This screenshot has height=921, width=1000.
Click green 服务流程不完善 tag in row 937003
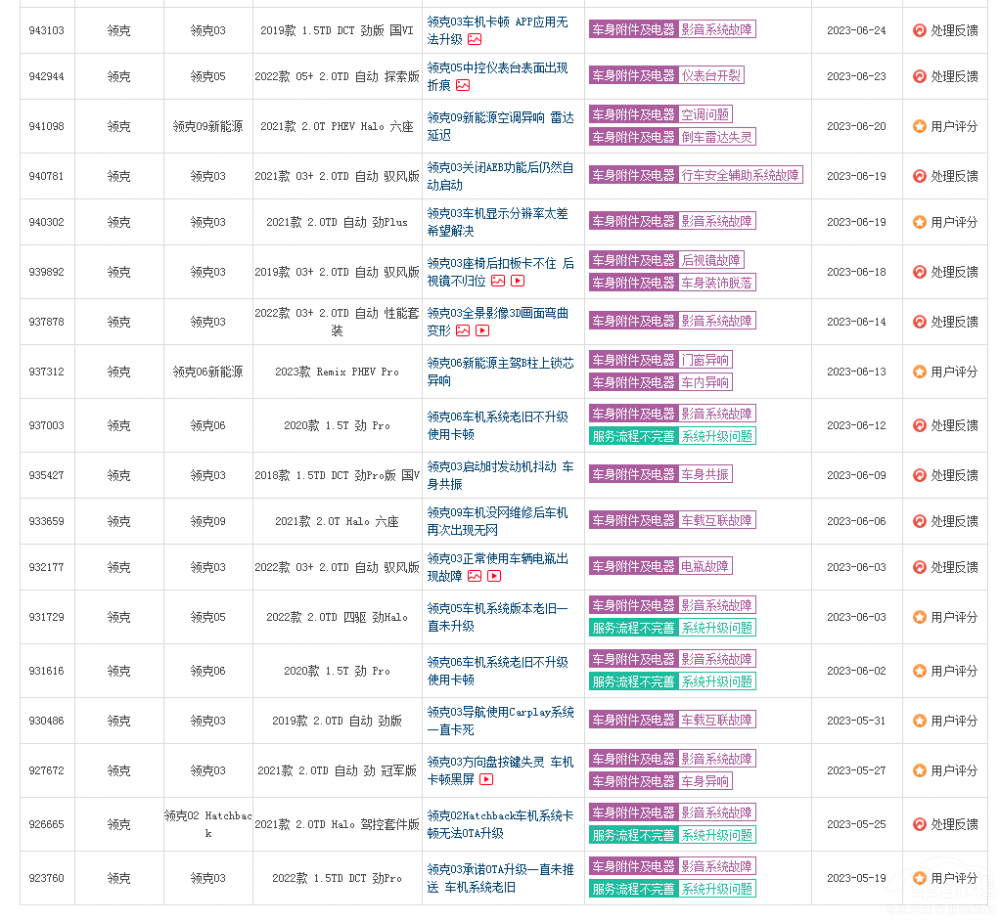point(633,436)
